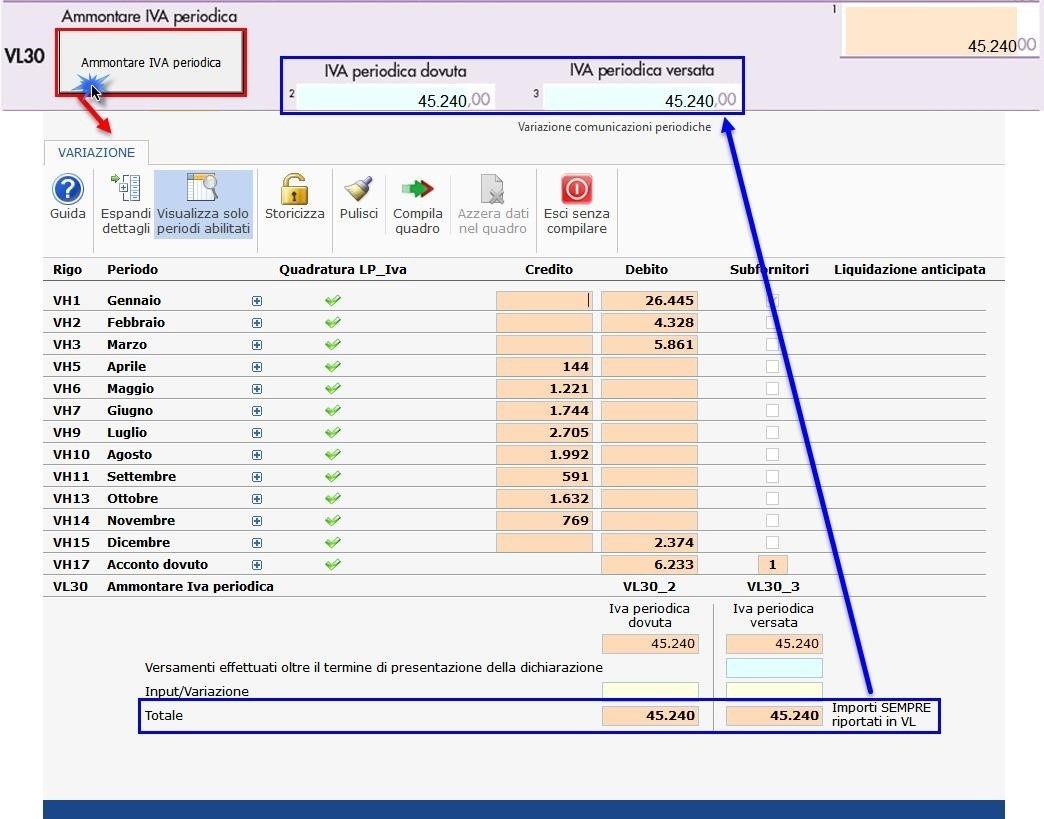This screenshot has width=1044, height=819.
Task: Click the late Versamenti effettuati blue field
Action: tap(774, 668)
